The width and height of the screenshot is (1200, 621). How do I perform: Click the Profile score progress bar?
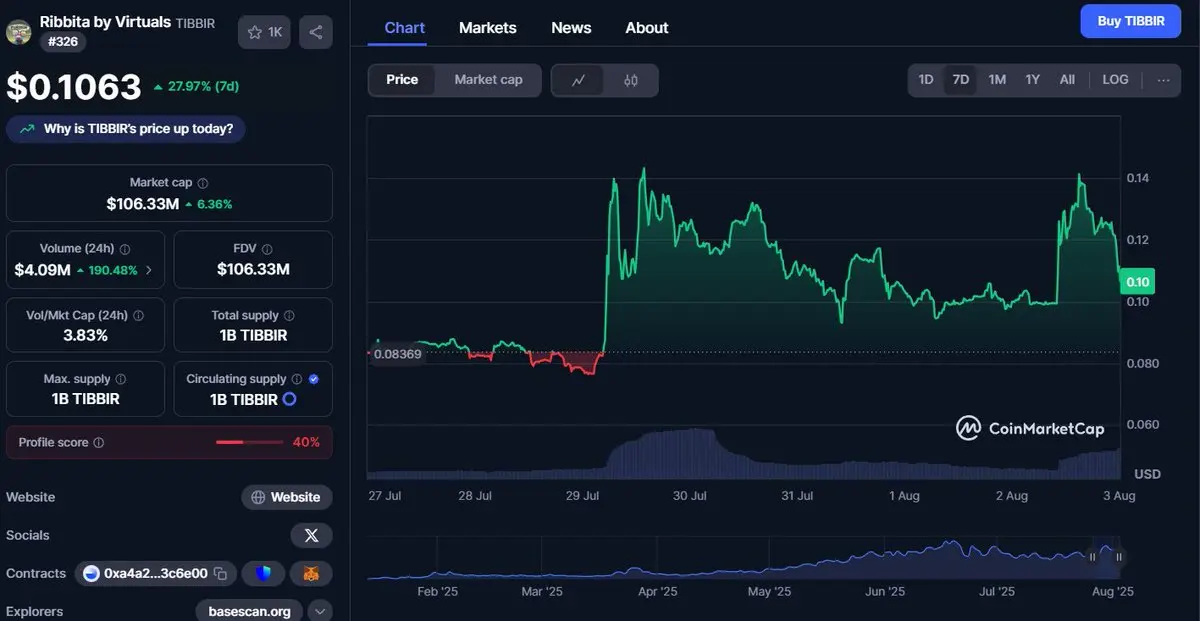point(249,442)
